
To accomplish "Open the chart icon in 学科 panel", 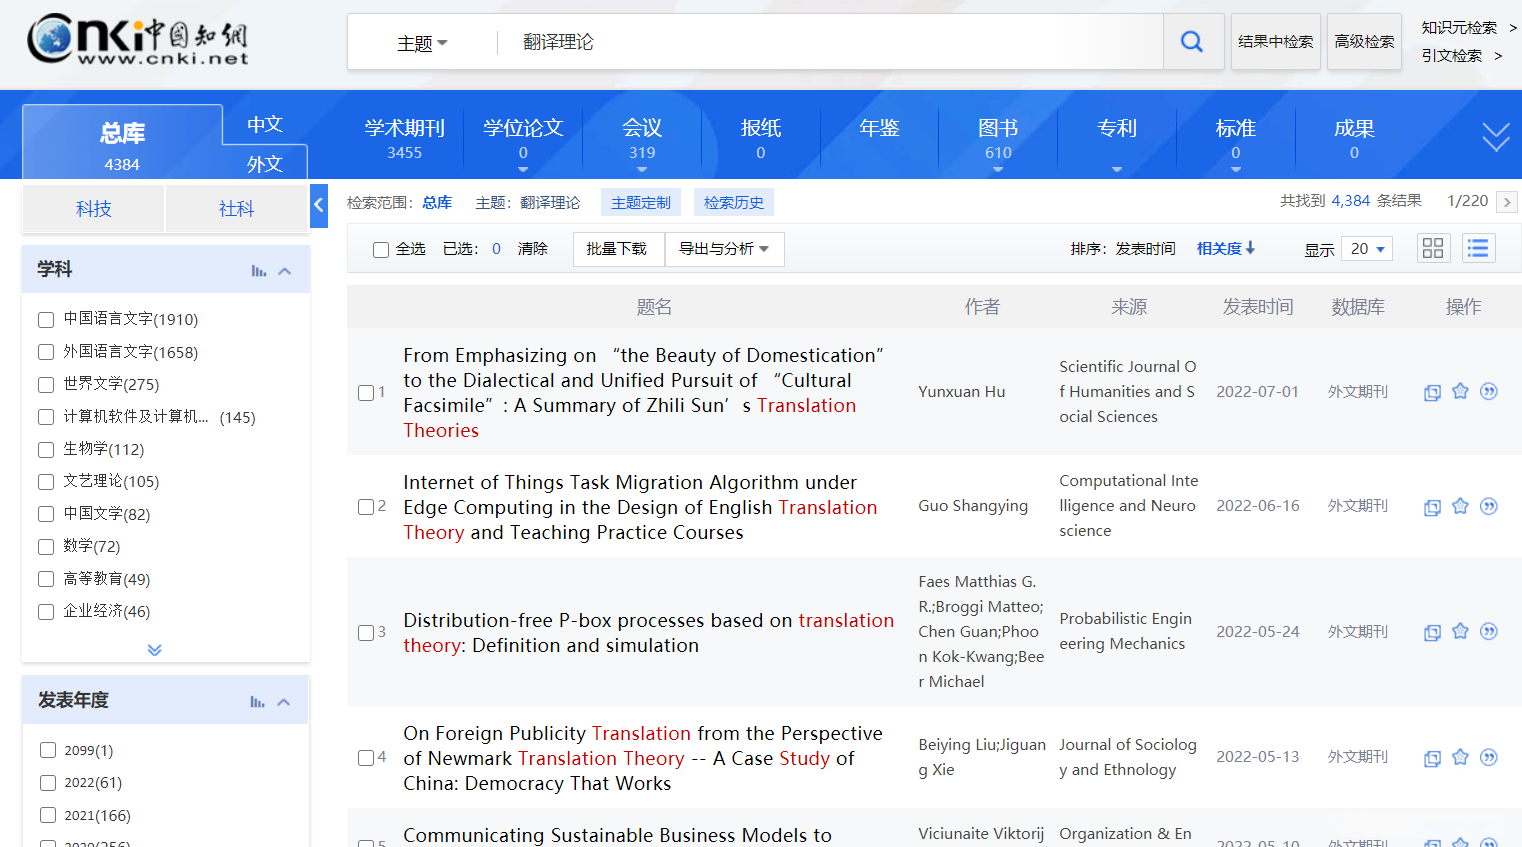I will [x=258, y=270].
